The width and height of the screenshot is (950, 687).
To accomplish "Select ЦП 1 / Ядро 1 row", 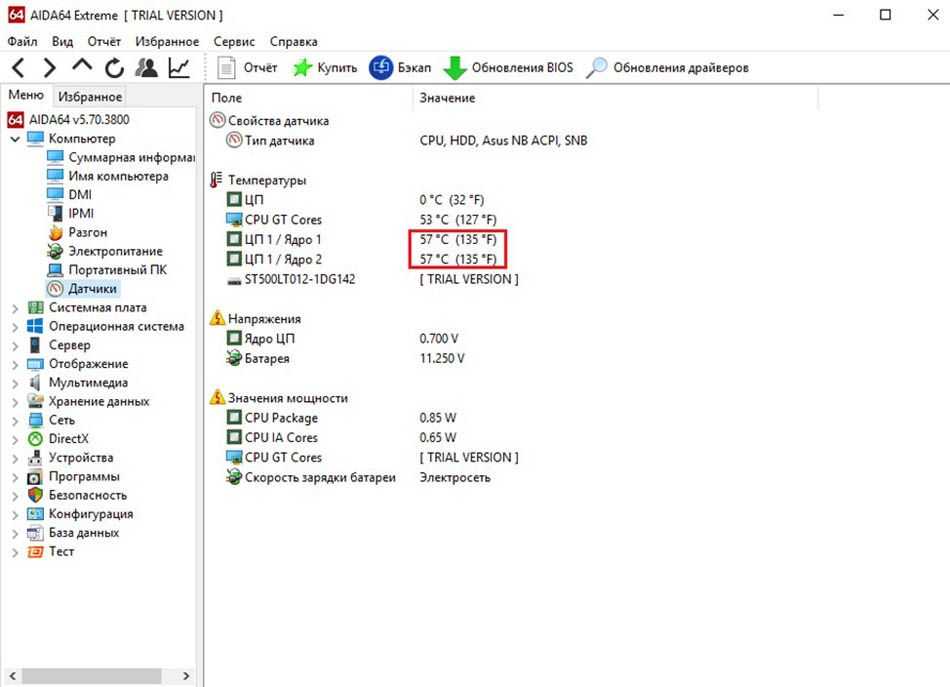I will coord(361,239).
